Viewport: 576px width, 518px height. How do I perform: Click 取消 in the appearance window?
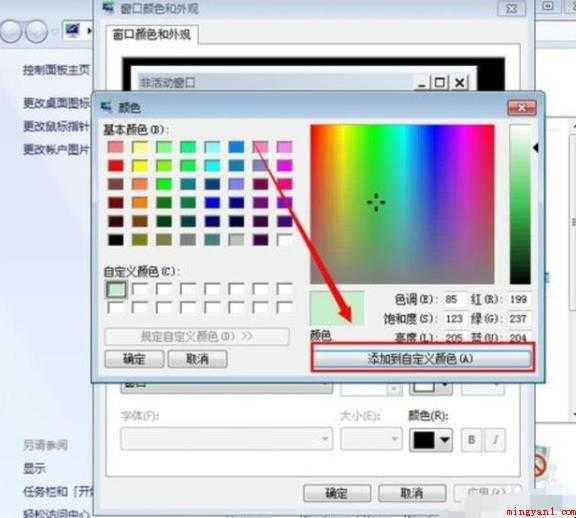tap(412, 493)
